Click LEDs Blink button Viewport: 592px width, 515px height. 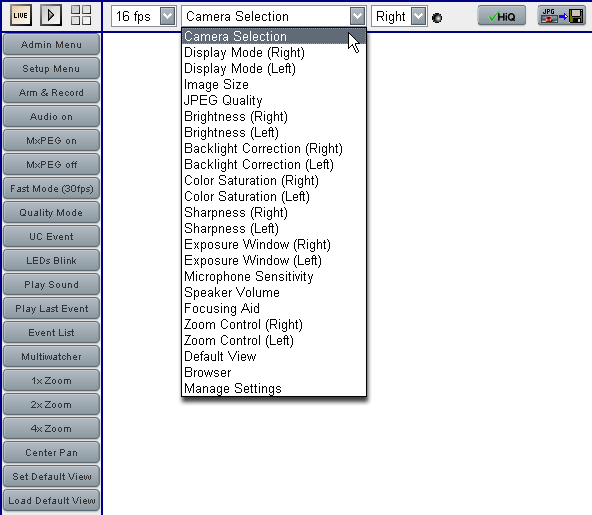[x=51, y=261]
